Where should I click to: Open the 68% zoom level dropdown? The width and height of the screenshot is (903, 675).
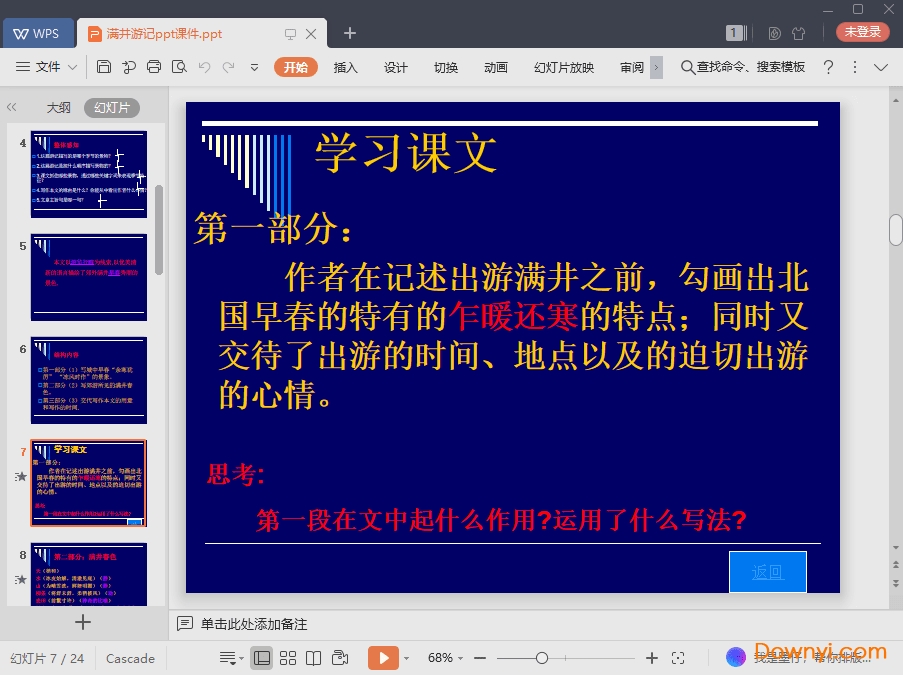click(445, 658)
